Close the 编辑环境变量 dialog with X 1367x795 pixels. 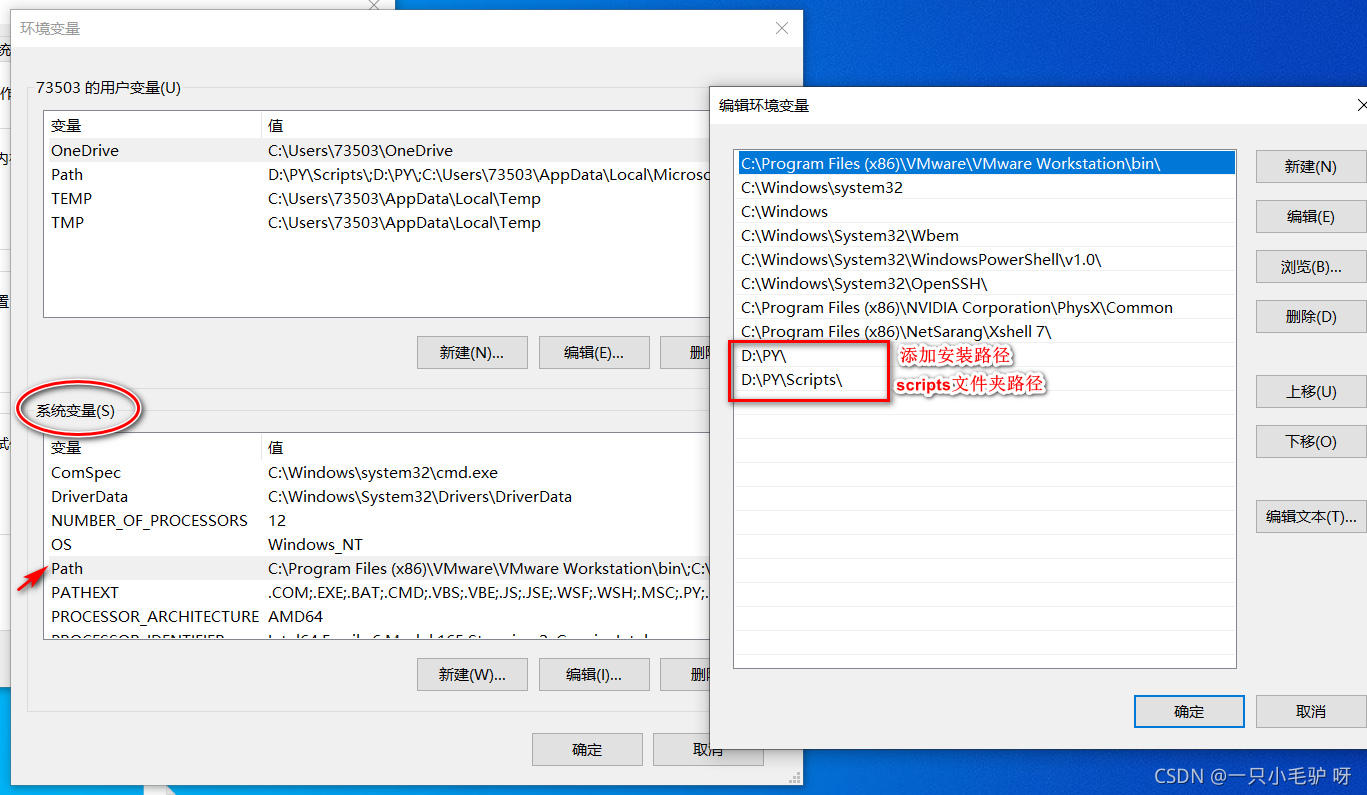tap(1361, 105)
